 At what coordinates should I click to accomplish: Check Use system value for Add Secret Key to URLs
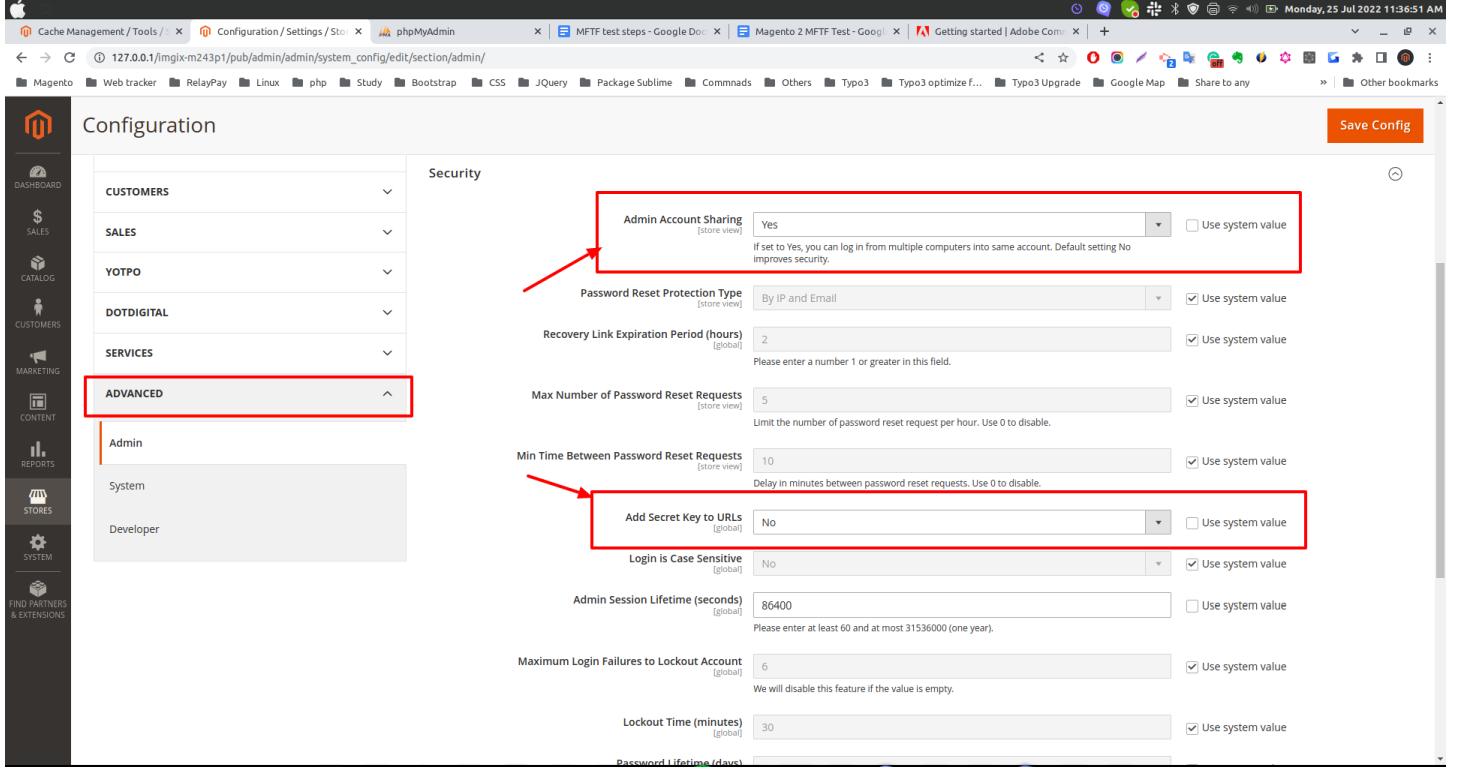point(1192,522)
